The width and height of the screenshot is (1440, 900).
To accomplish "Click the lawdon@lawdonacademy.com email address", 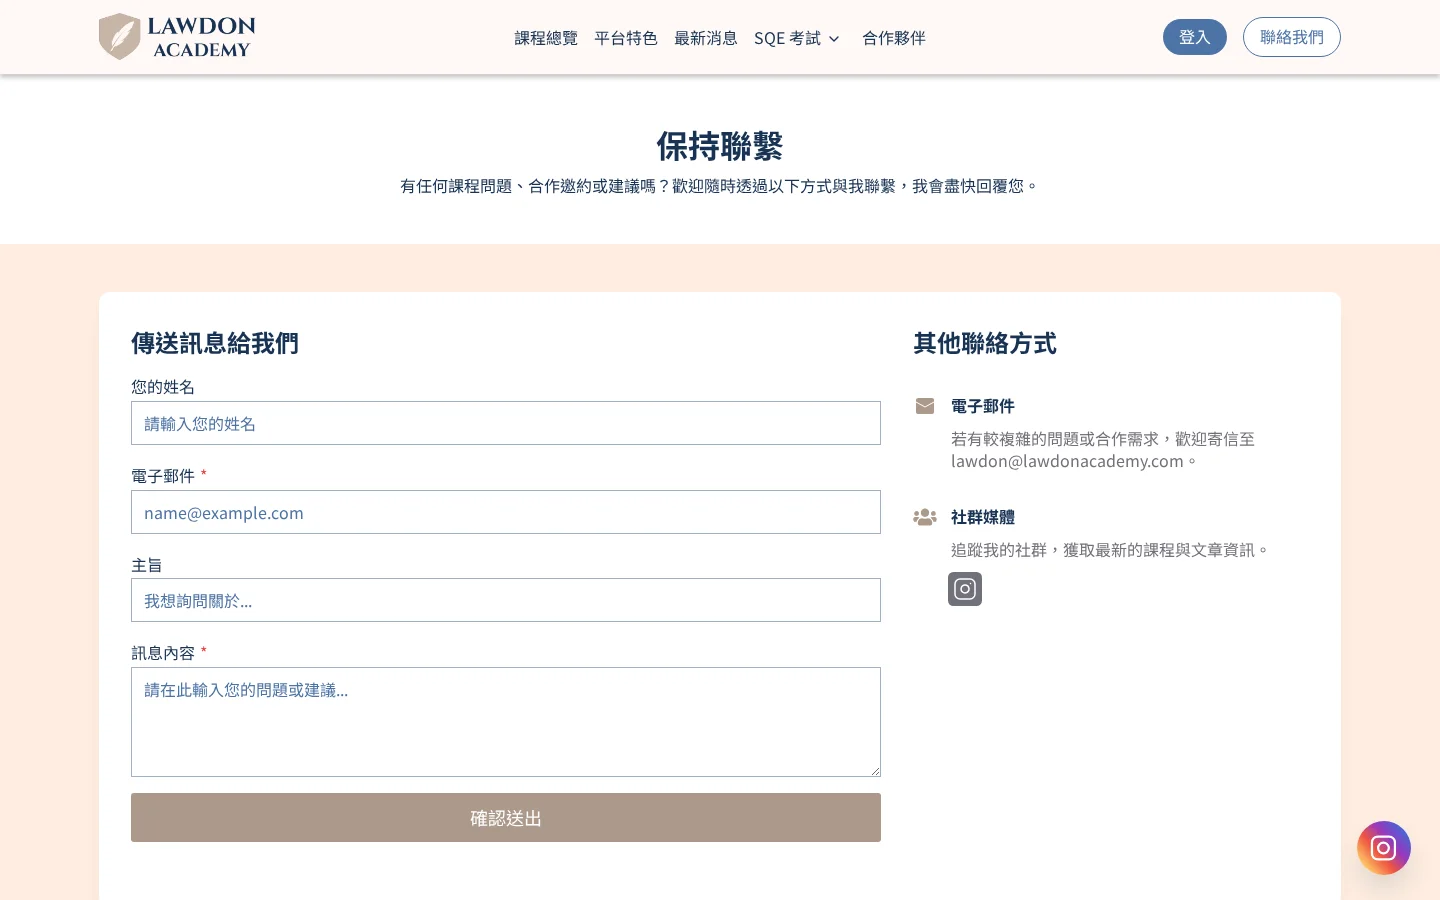I will [1066, 461].
